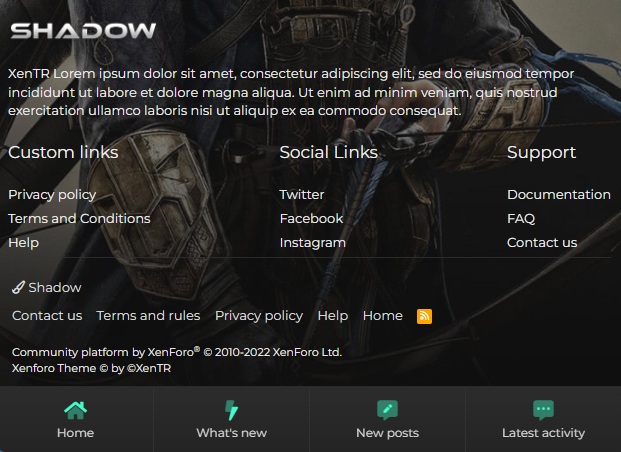
Task: Click Home in the footer link row
Action: tap(382, 315)
